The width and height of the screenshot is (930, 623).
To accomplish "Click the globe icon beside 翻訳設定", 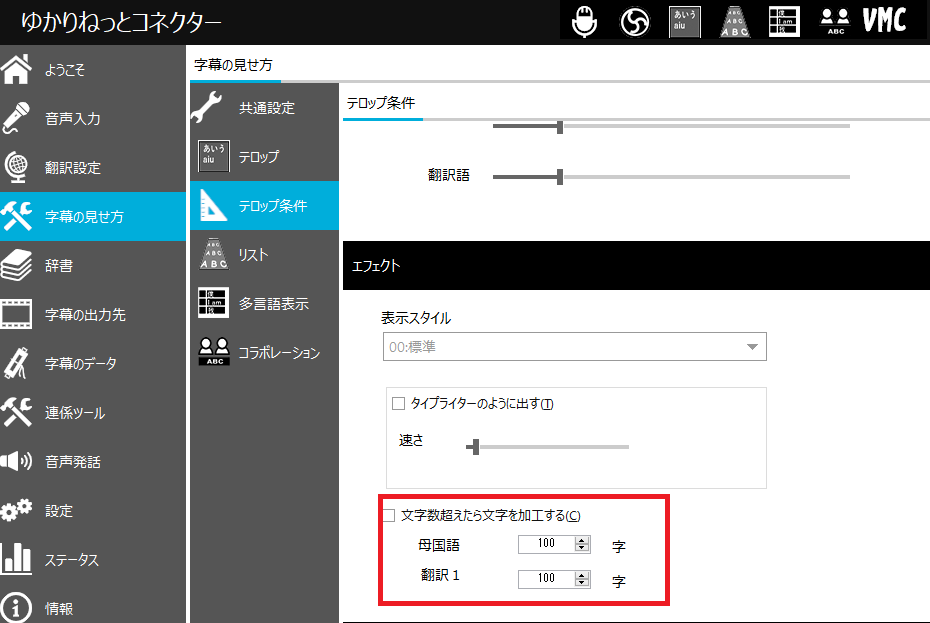I will (x=17, y=167).
